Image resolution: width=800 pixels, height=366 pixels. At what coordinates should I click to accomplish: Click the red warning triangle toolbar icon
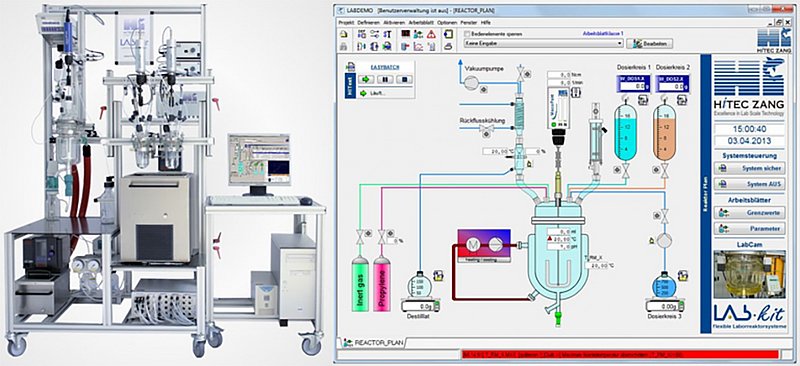click(x=432, y=34)
